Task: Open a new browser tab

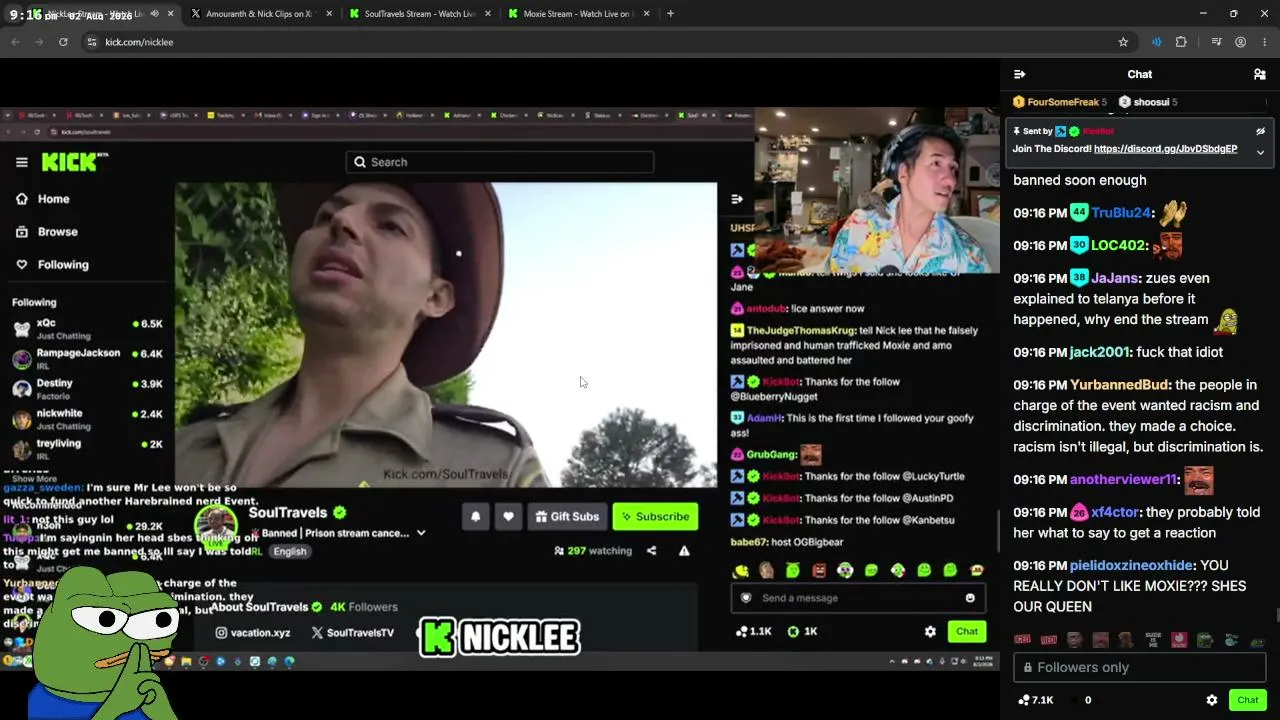Action: click(x=670, y=14)
